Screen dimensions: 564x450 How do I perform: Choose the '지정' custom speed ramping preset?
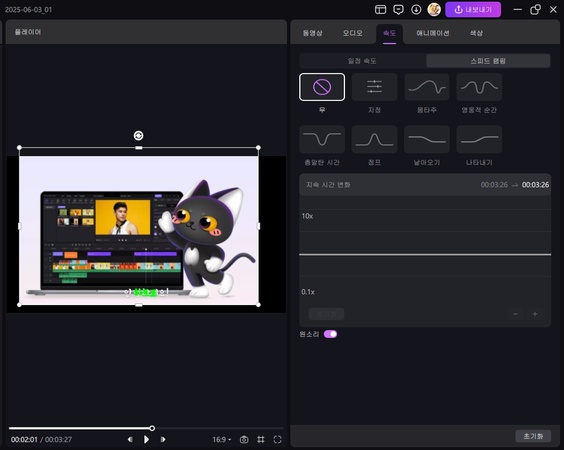point(374,87)
